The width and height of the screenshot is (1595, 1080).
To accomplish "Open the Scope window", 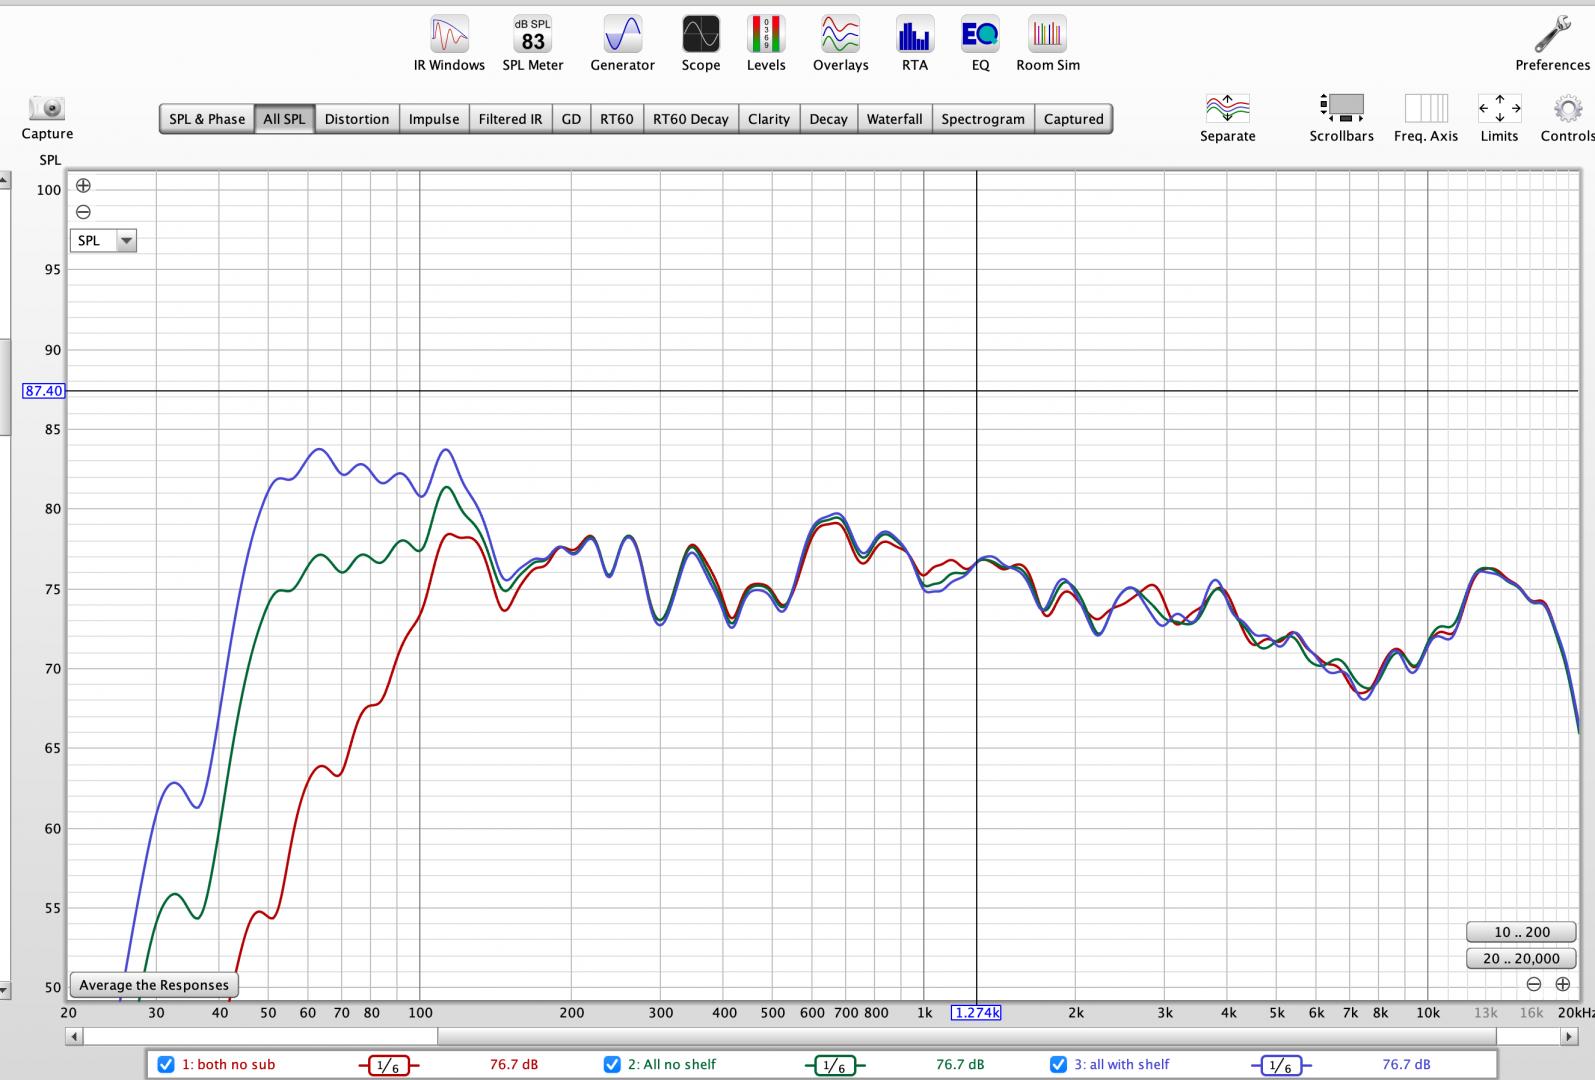I will point(700,44).
